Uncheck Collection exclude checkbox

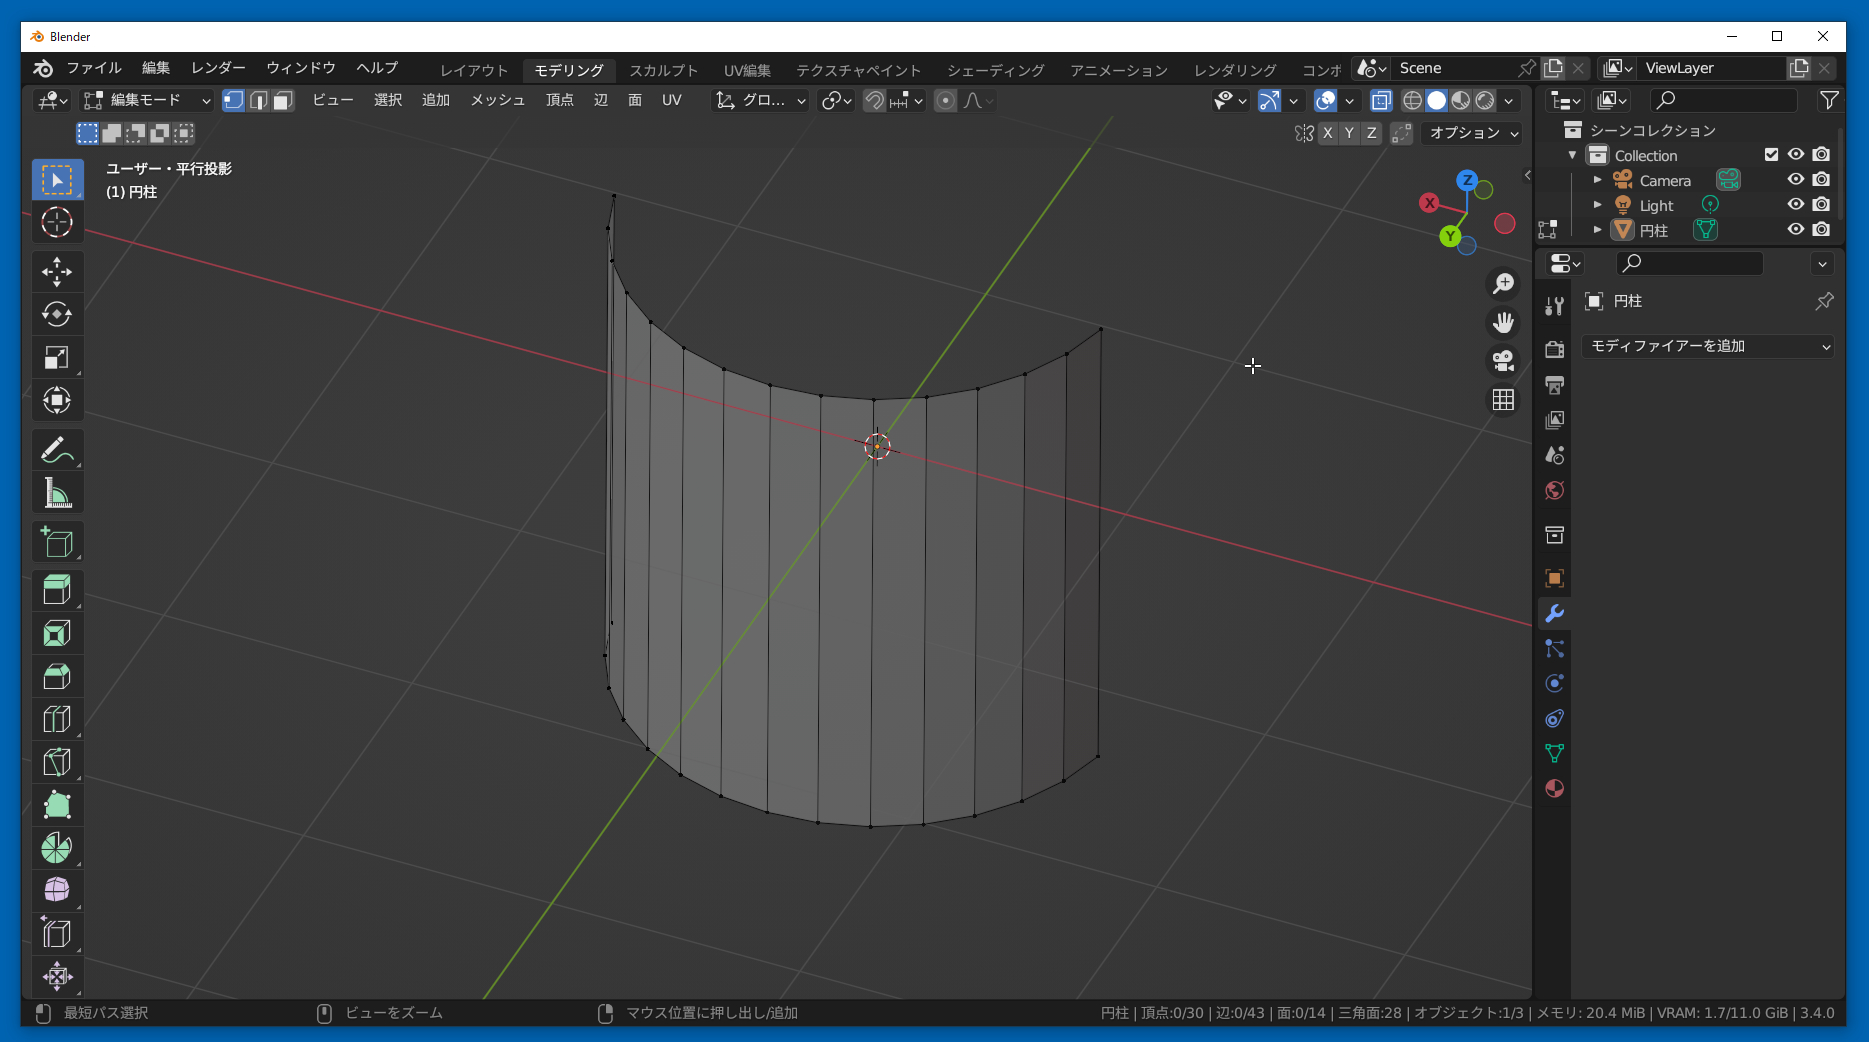1771,155
